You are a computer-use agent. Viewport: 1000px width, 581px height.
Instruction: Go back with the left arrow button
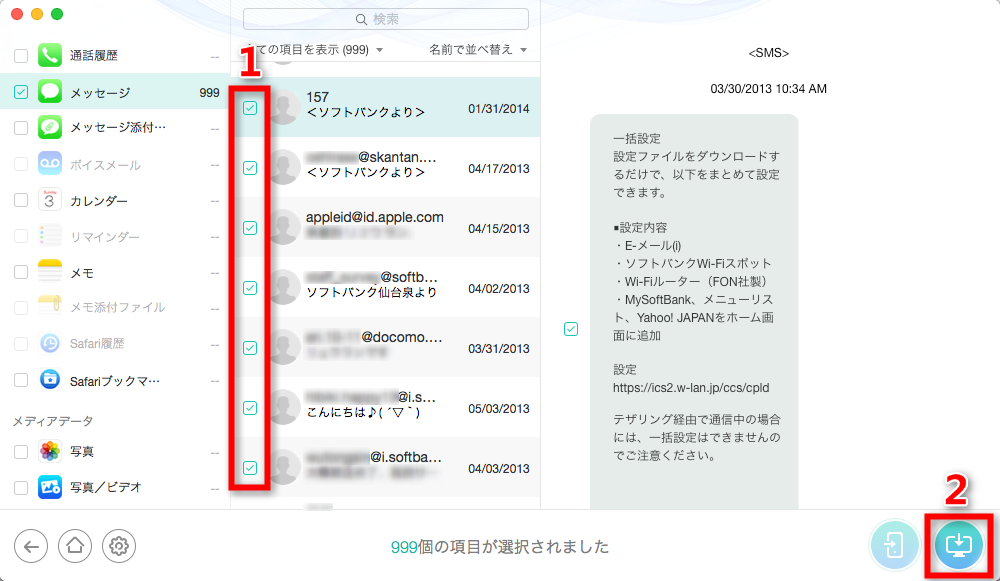31,547
